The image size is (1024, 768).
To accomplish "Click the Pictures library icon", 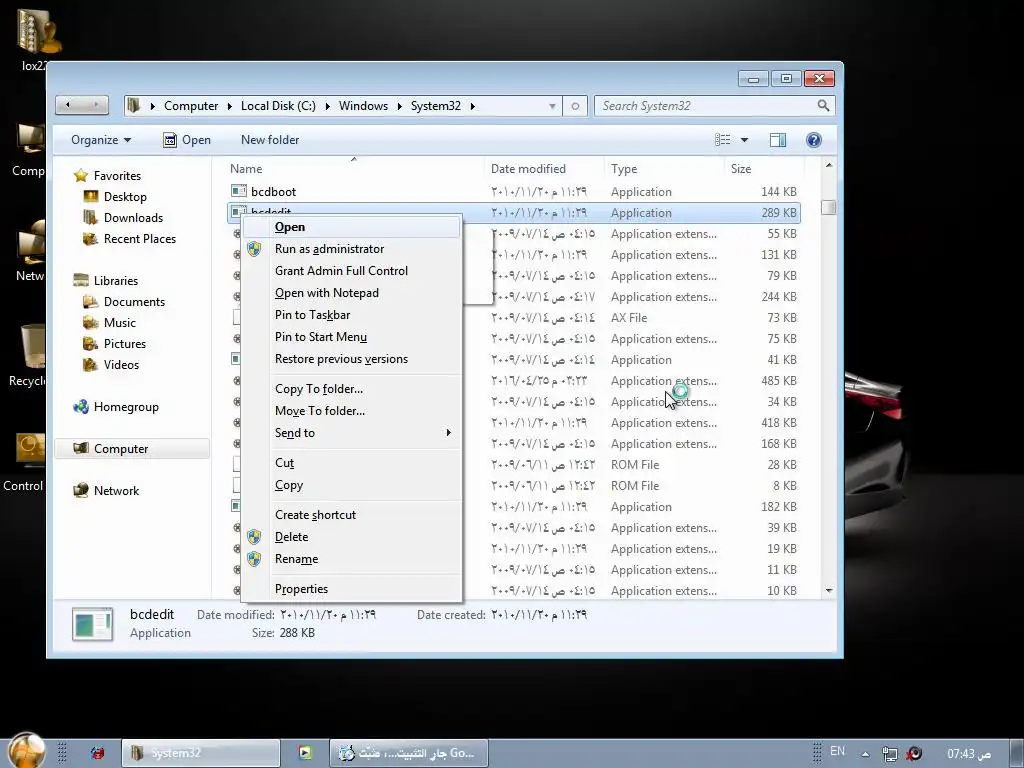I will tap(91, 344).
